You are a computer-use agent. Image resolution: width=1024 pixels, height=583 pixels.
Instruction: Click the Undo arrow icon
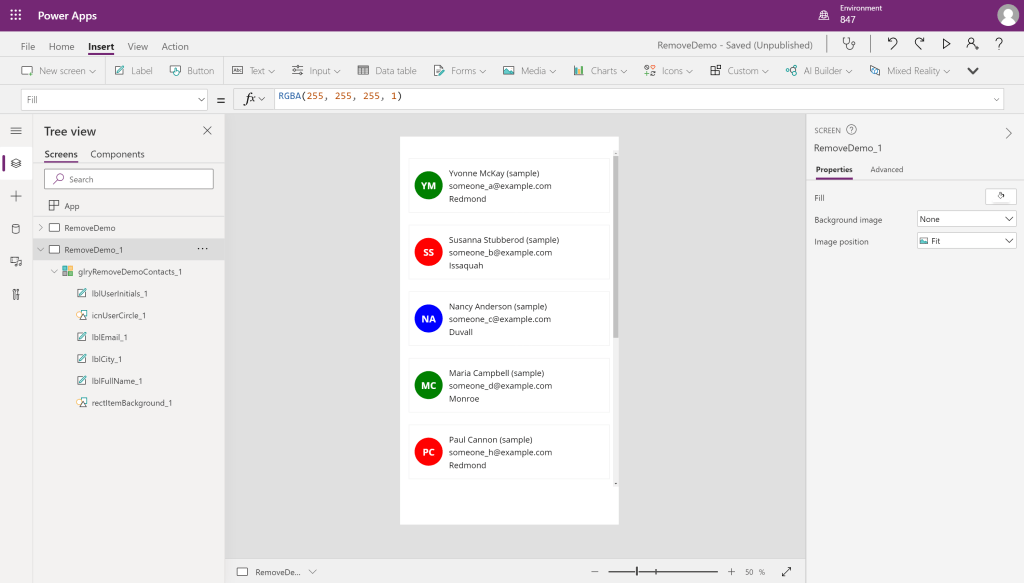(892, 44)
